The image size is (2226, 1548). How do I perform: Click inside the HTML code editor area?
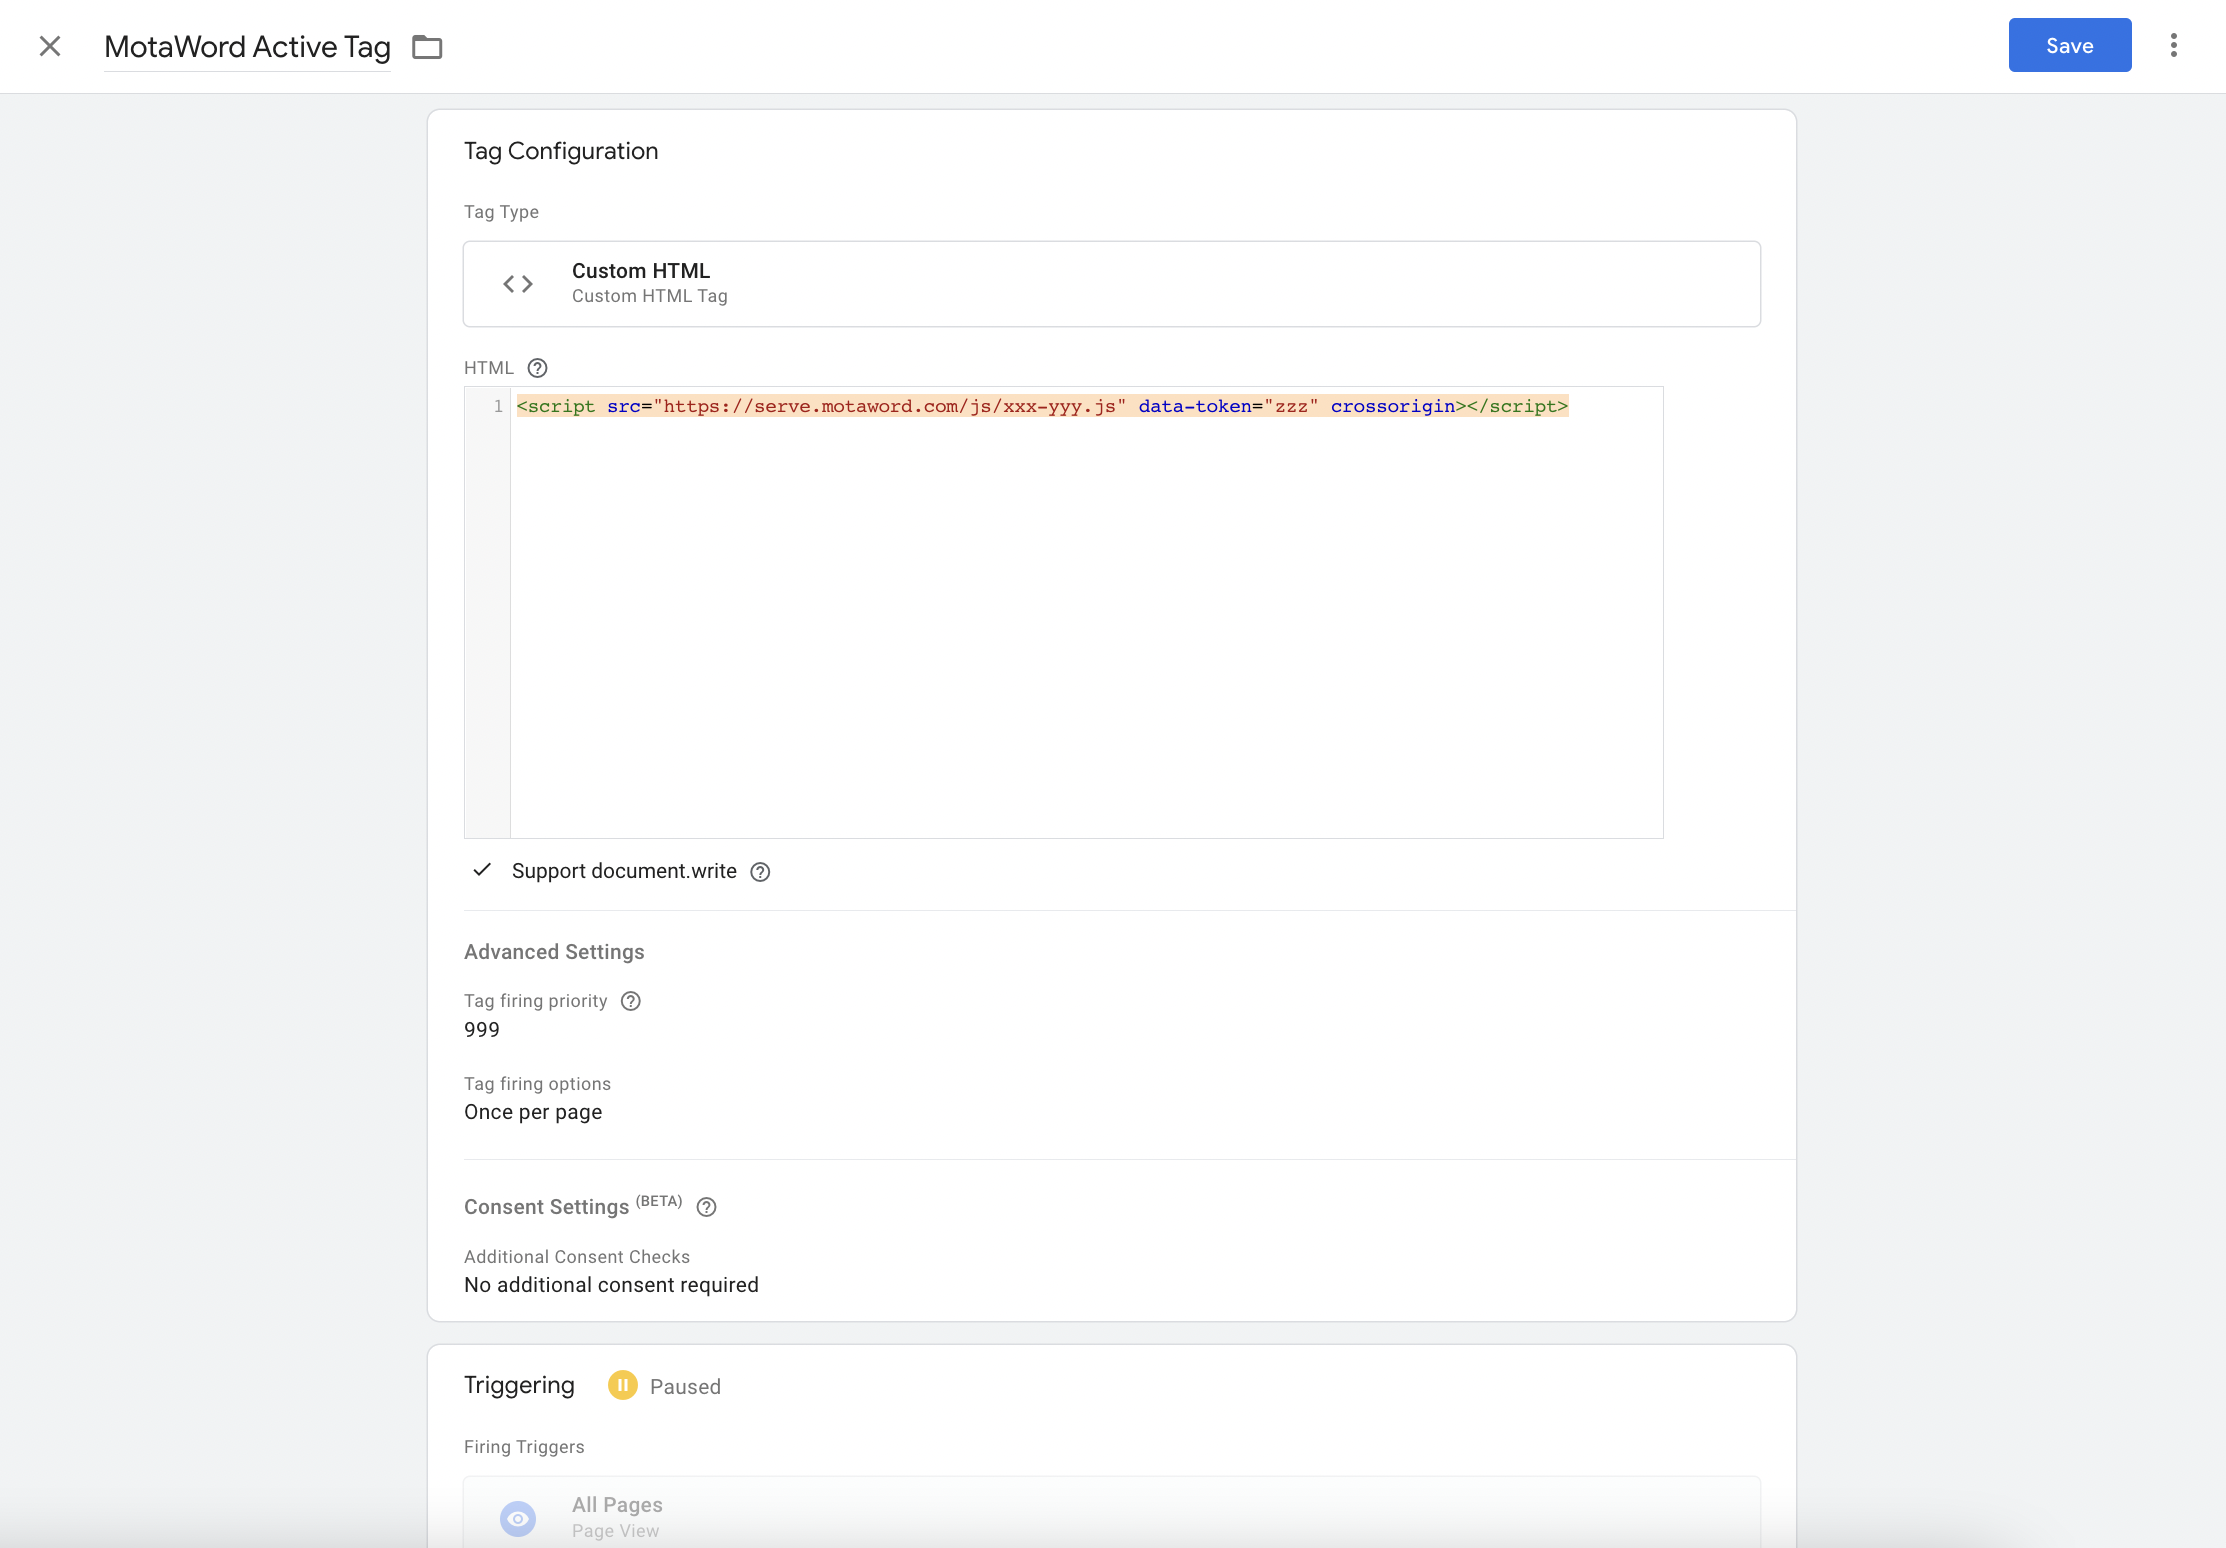pyautogui.click(x=1085, y=620)
